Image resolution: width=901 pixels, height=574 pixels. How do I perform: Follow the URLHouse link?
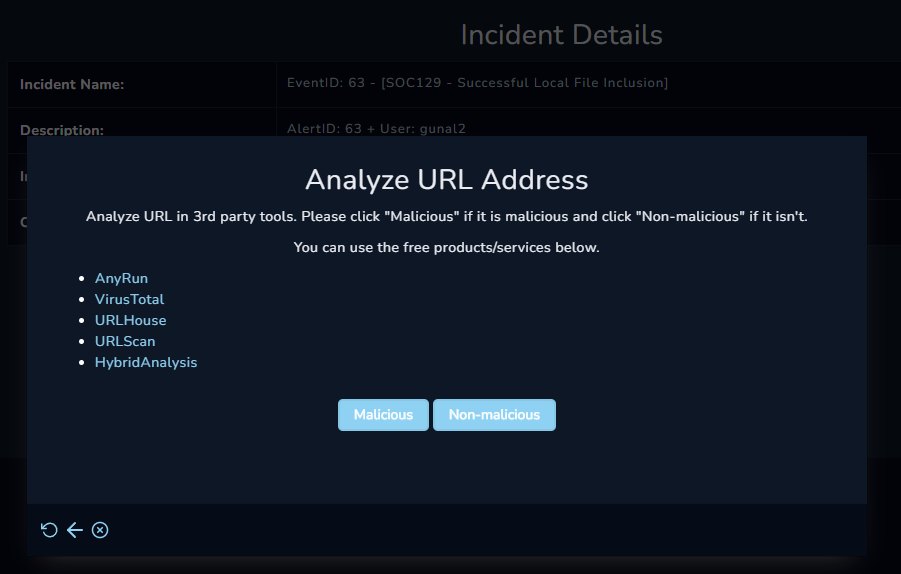(130, 320)
